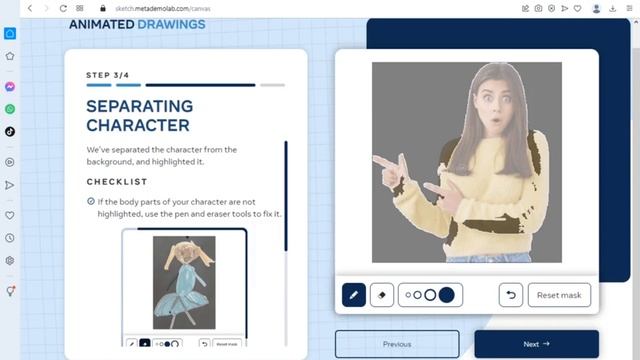Open the sidebar flow send icon
640x360 pixels.
[x=10, y=185]
